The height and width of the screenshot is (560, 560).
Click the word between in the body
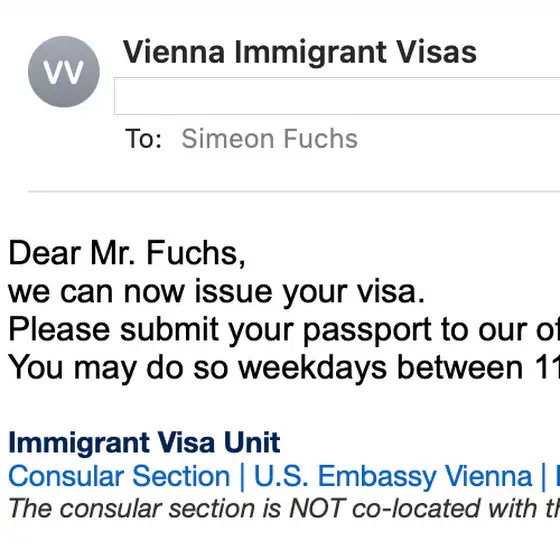[460, 368]
